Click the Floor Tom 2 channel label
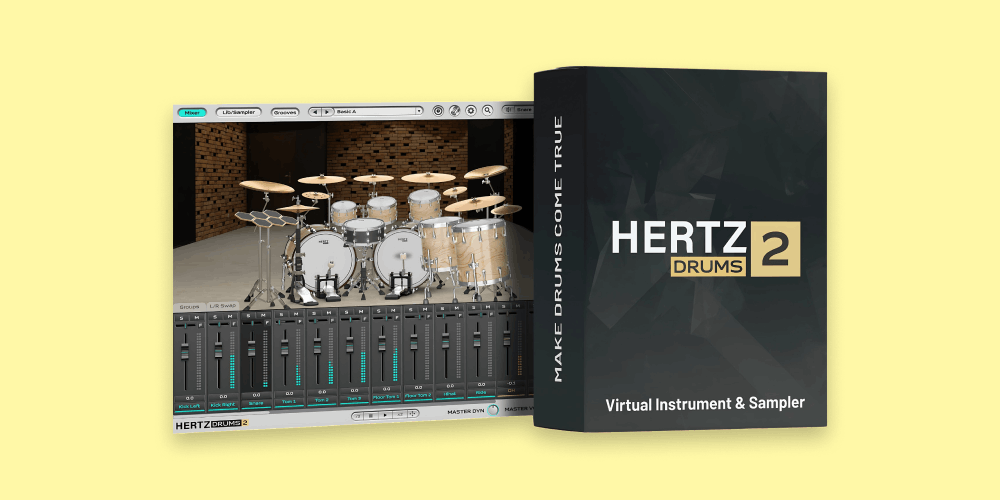 tap(418, 395)
